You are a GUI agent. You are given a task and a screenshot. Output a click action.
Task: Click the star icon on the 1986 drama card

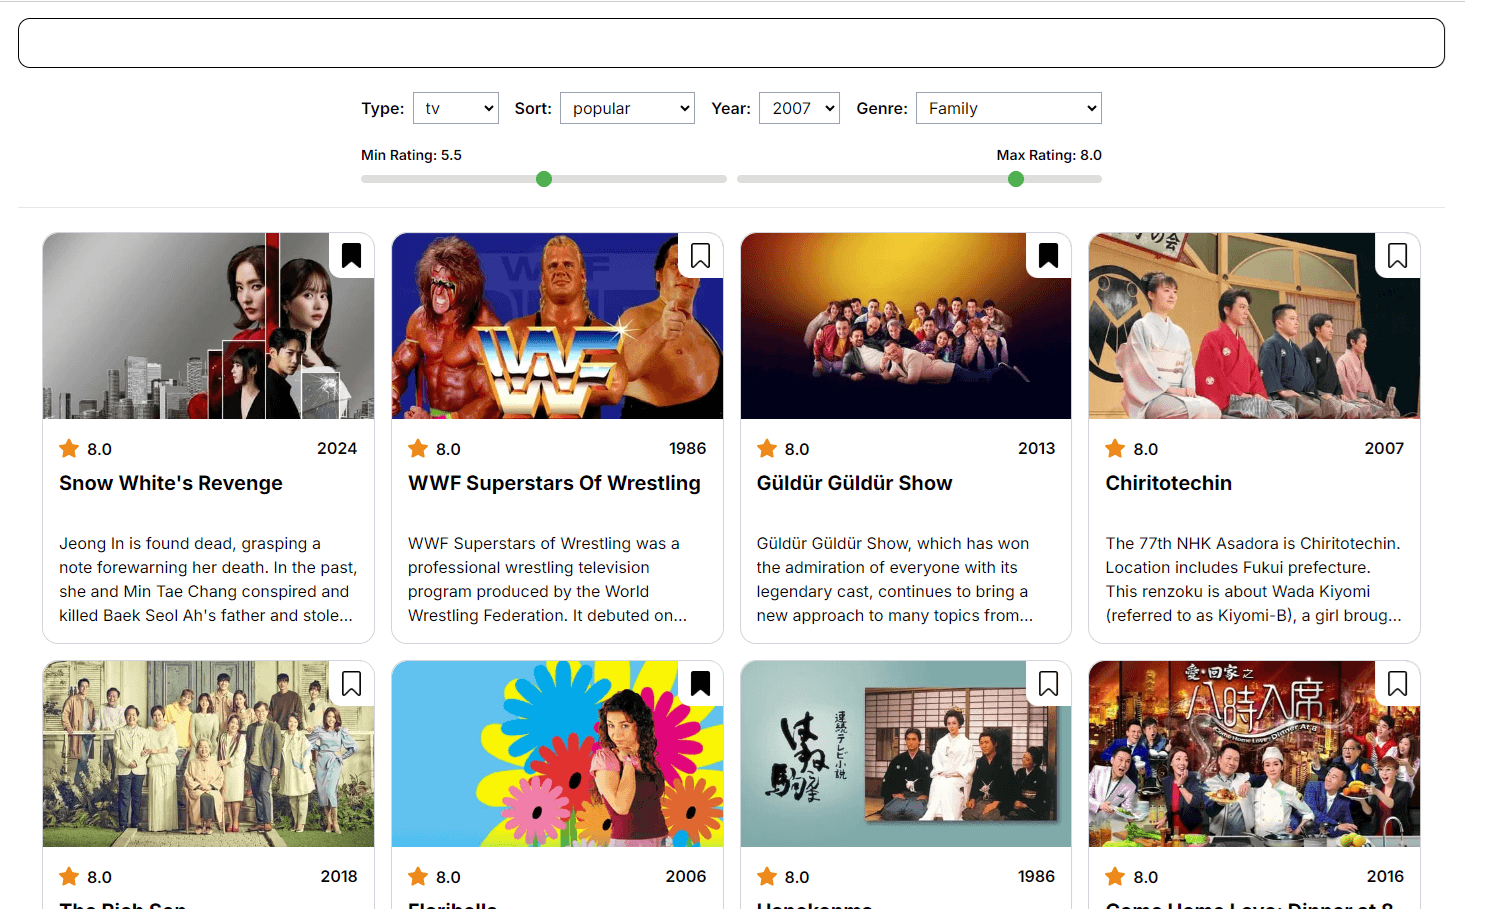point(767,876)
